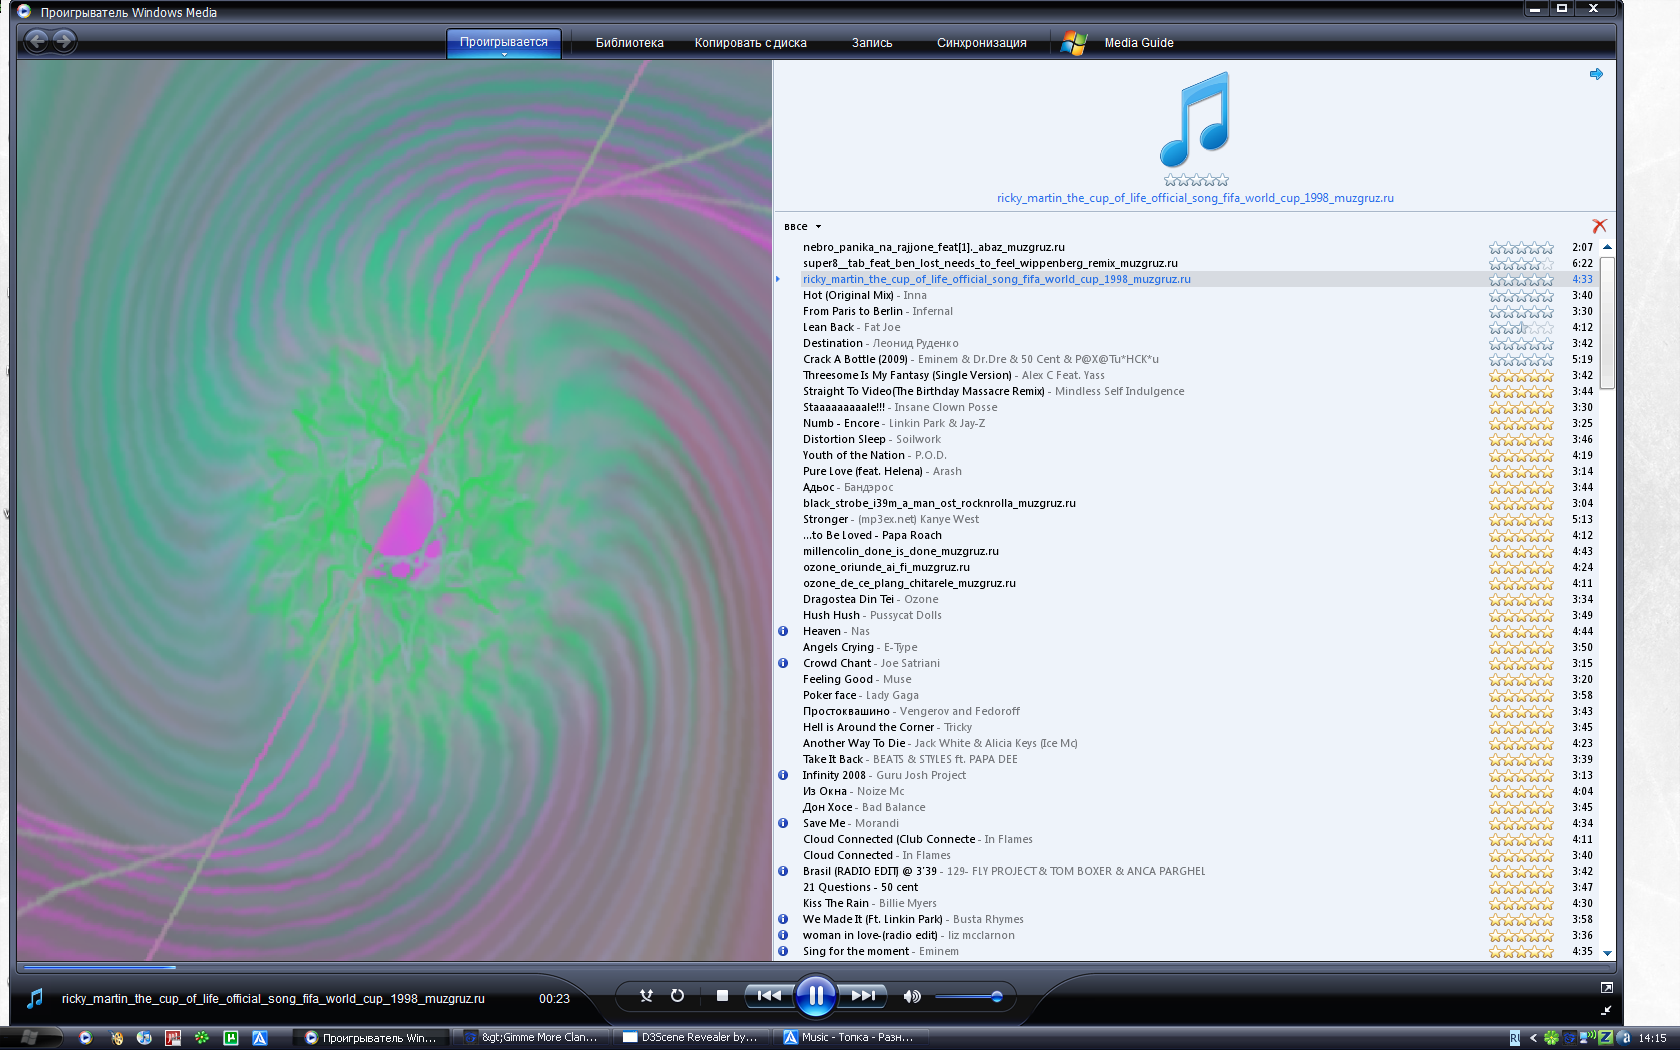Mute the sound with speaker icon
This screenshot has width=1680, height=1050.
911,996
